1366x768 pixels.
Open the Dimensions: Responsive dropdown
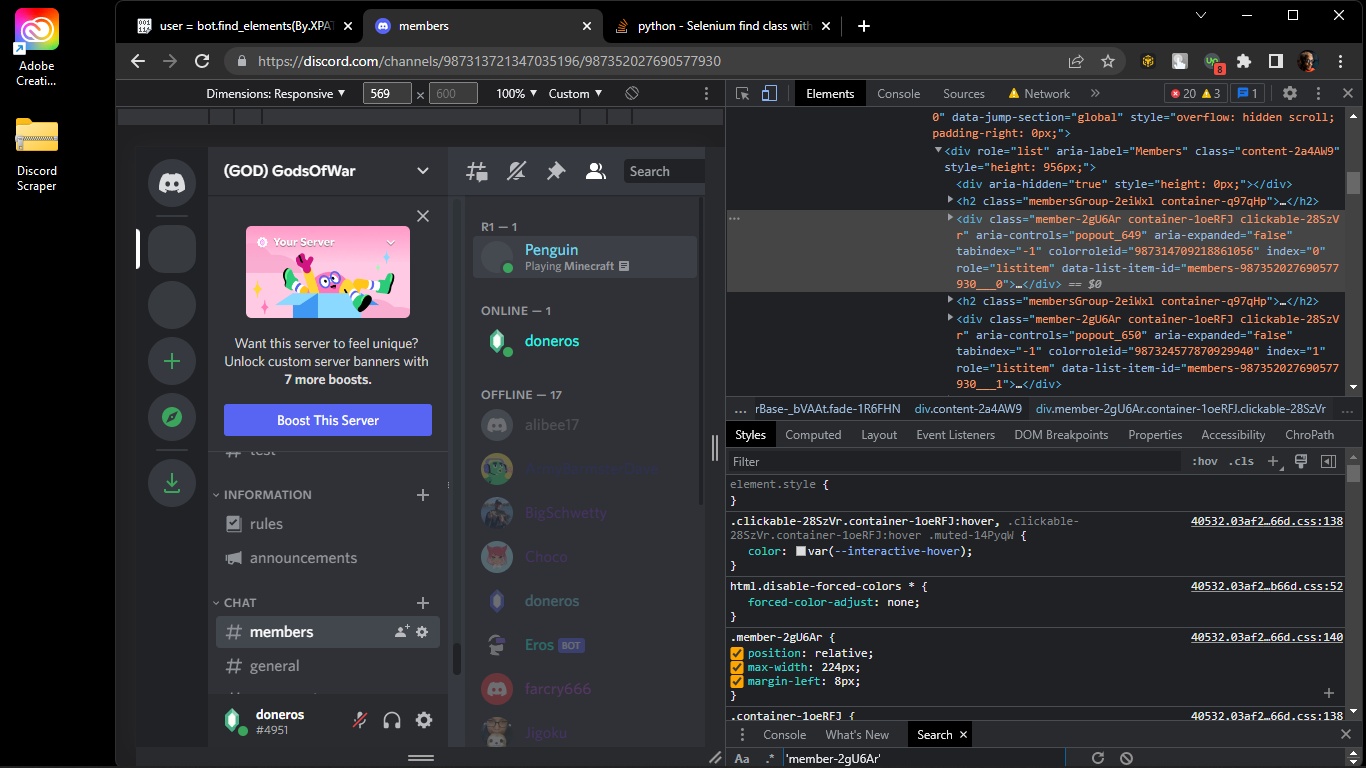pyautogui.click(x=276, y=93)
